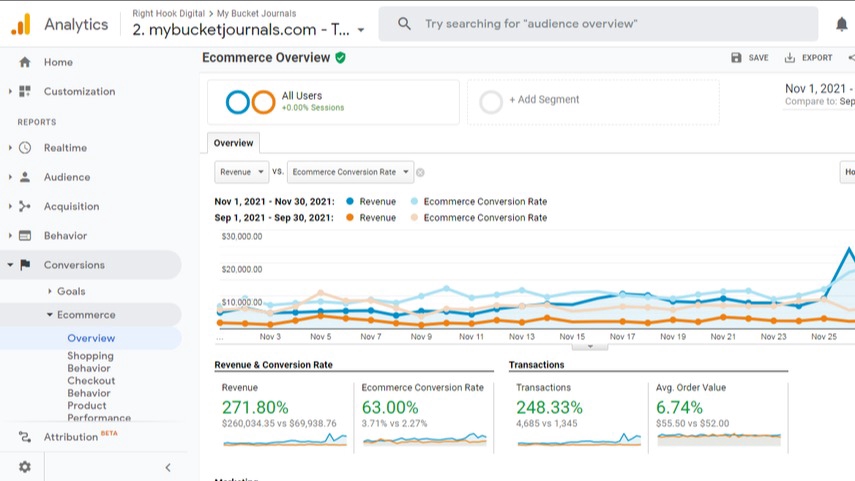Image resolution: width=855 pixels, height=481 pixels.
Task: Open Home in sidebar
Action: pyautogui.click(x=58, y=62)
